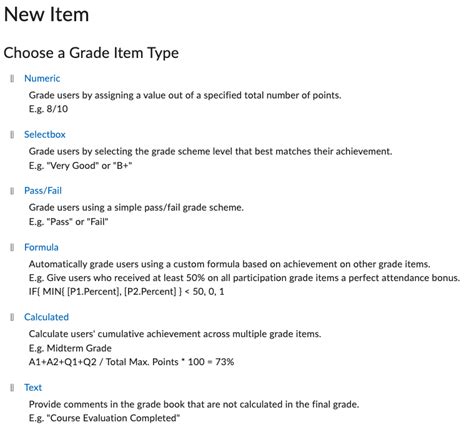
Task: Open the Numeric grade item type
Action: click(42, 78)
